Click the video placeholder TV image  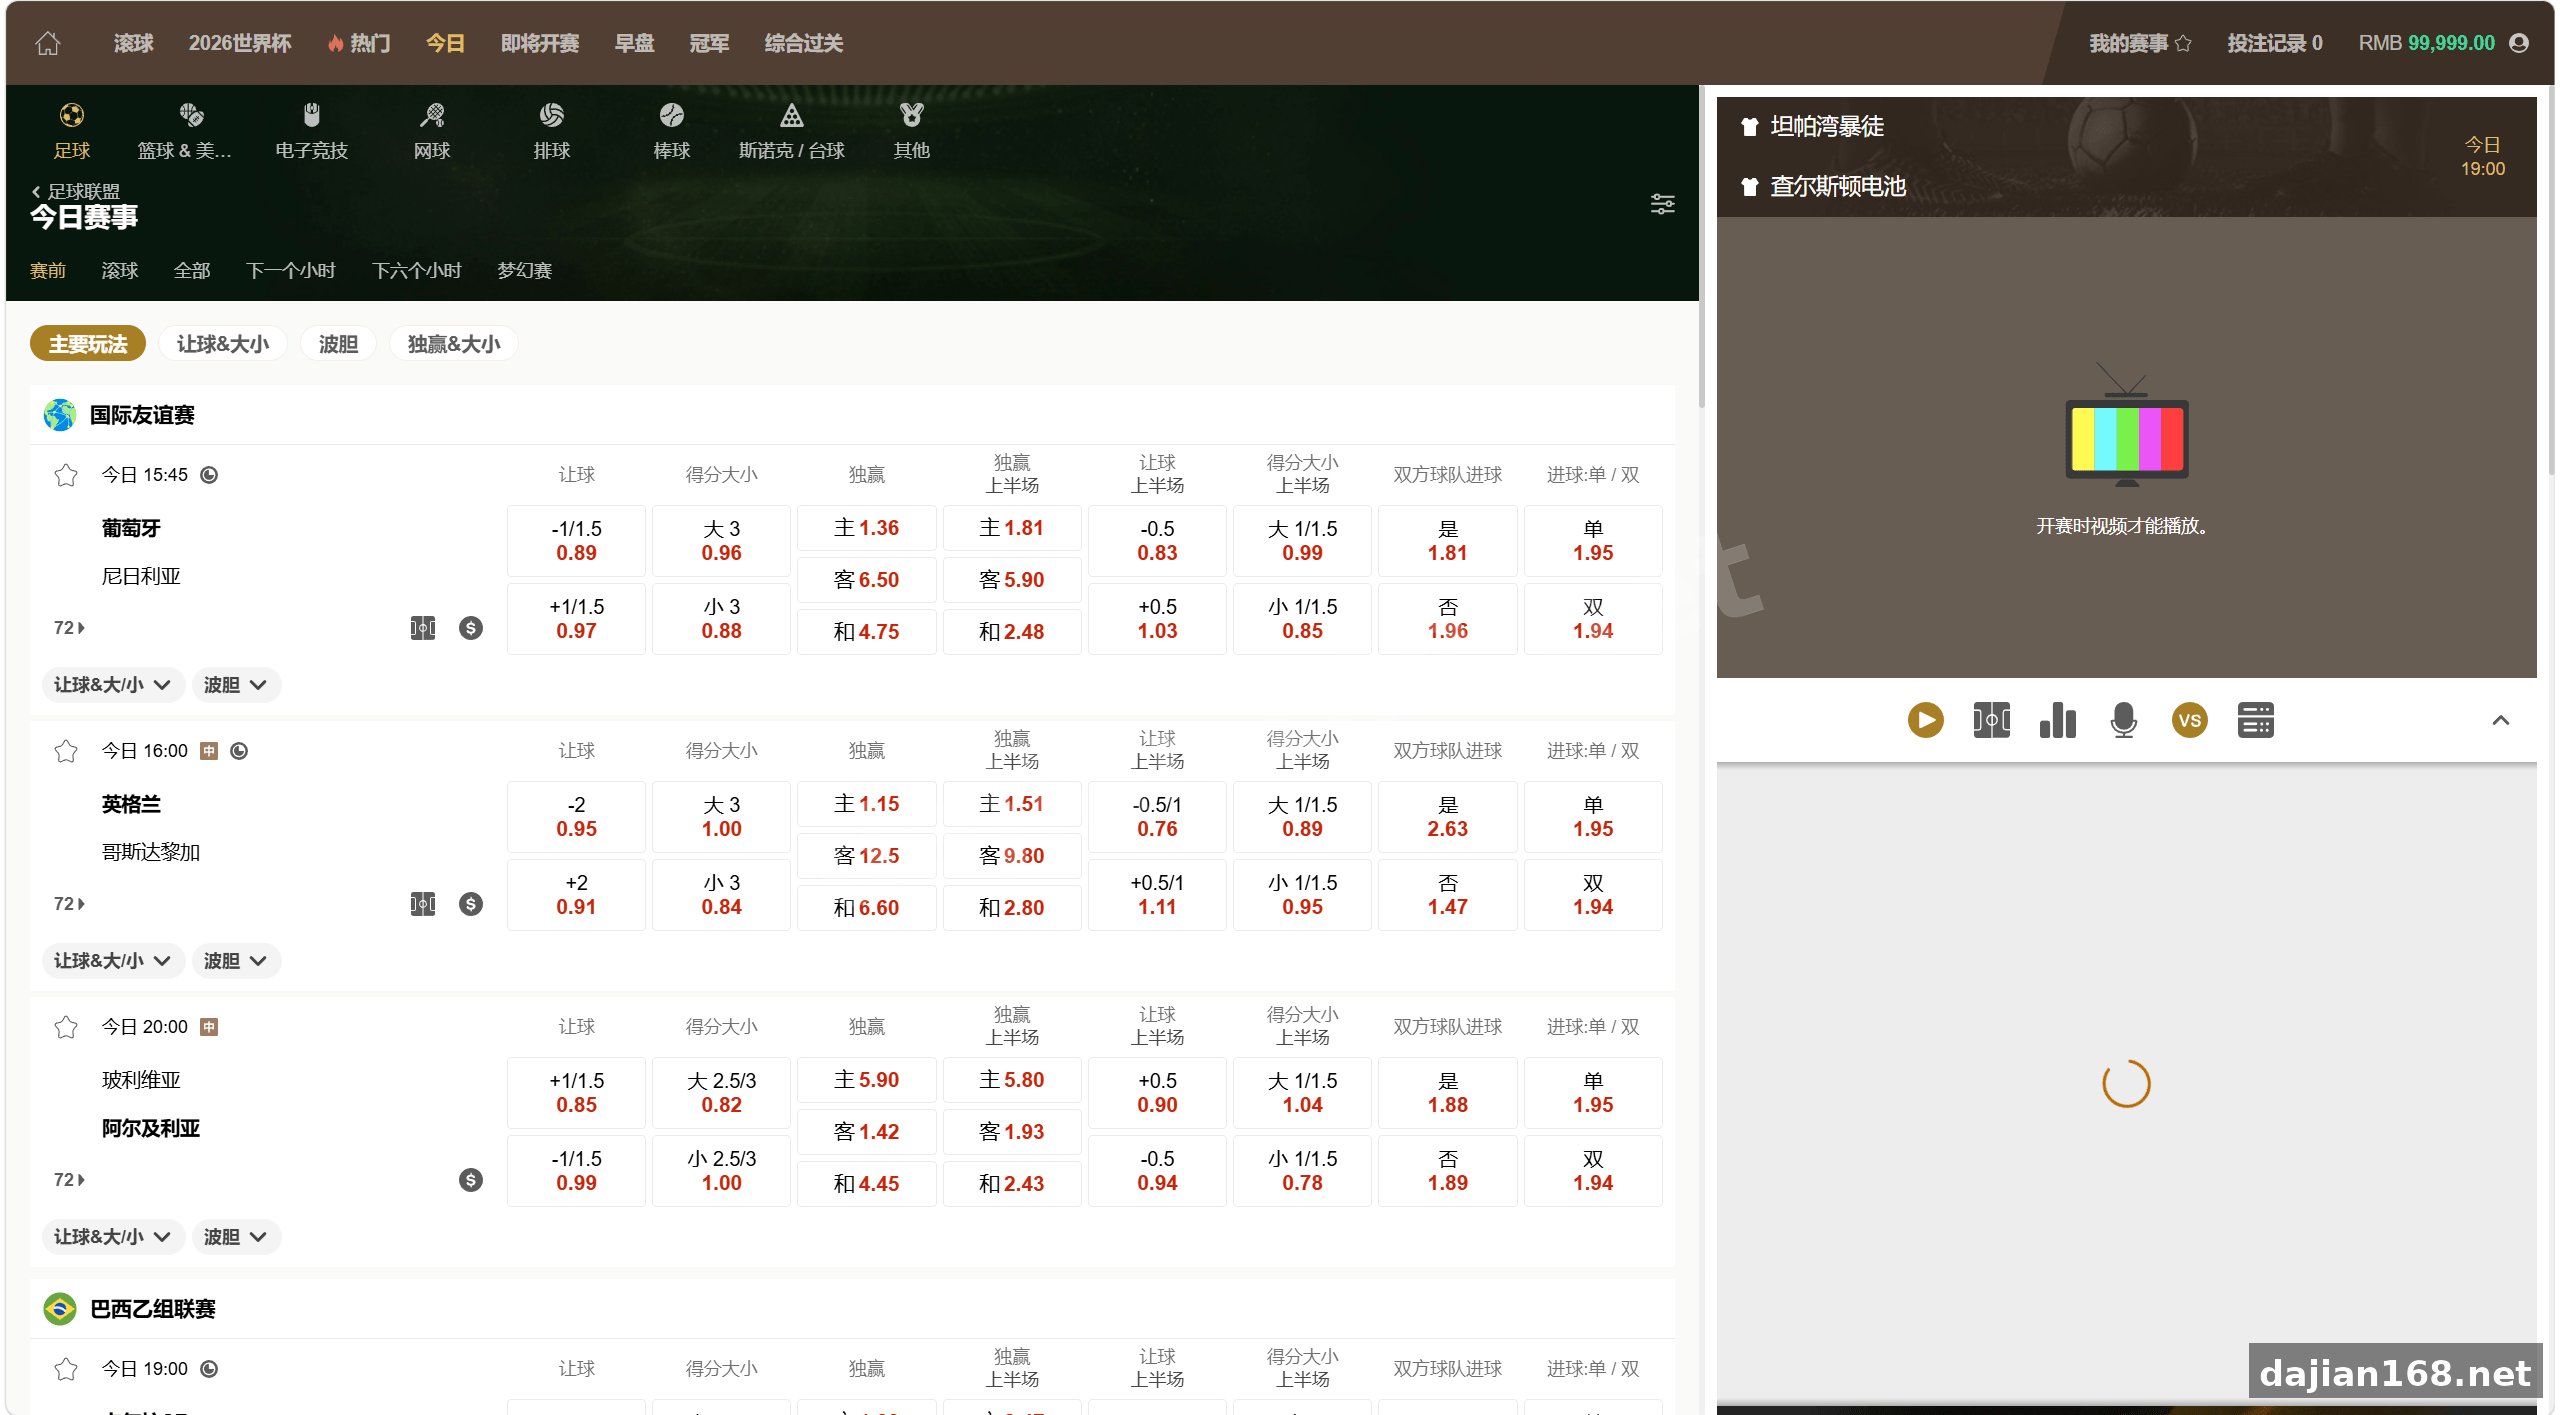point(2126,427)
